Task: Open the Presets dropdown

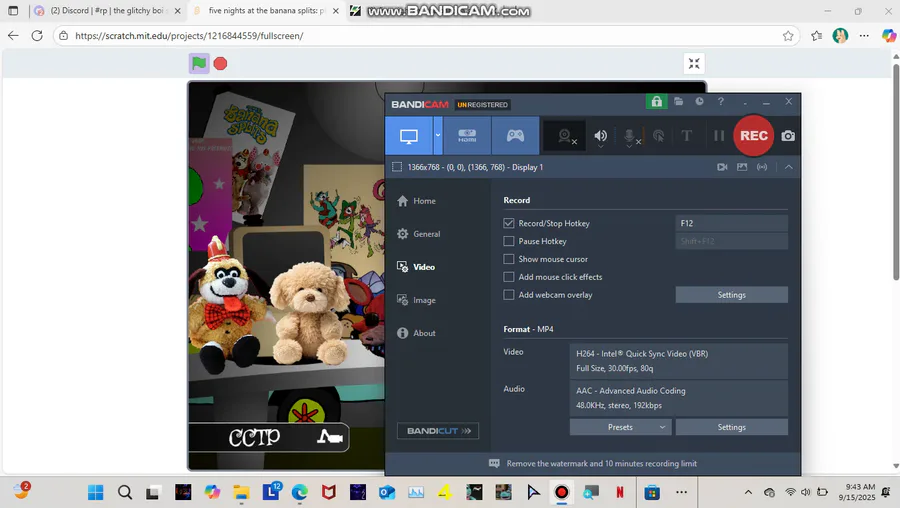Action: click(x=620, y=427)
